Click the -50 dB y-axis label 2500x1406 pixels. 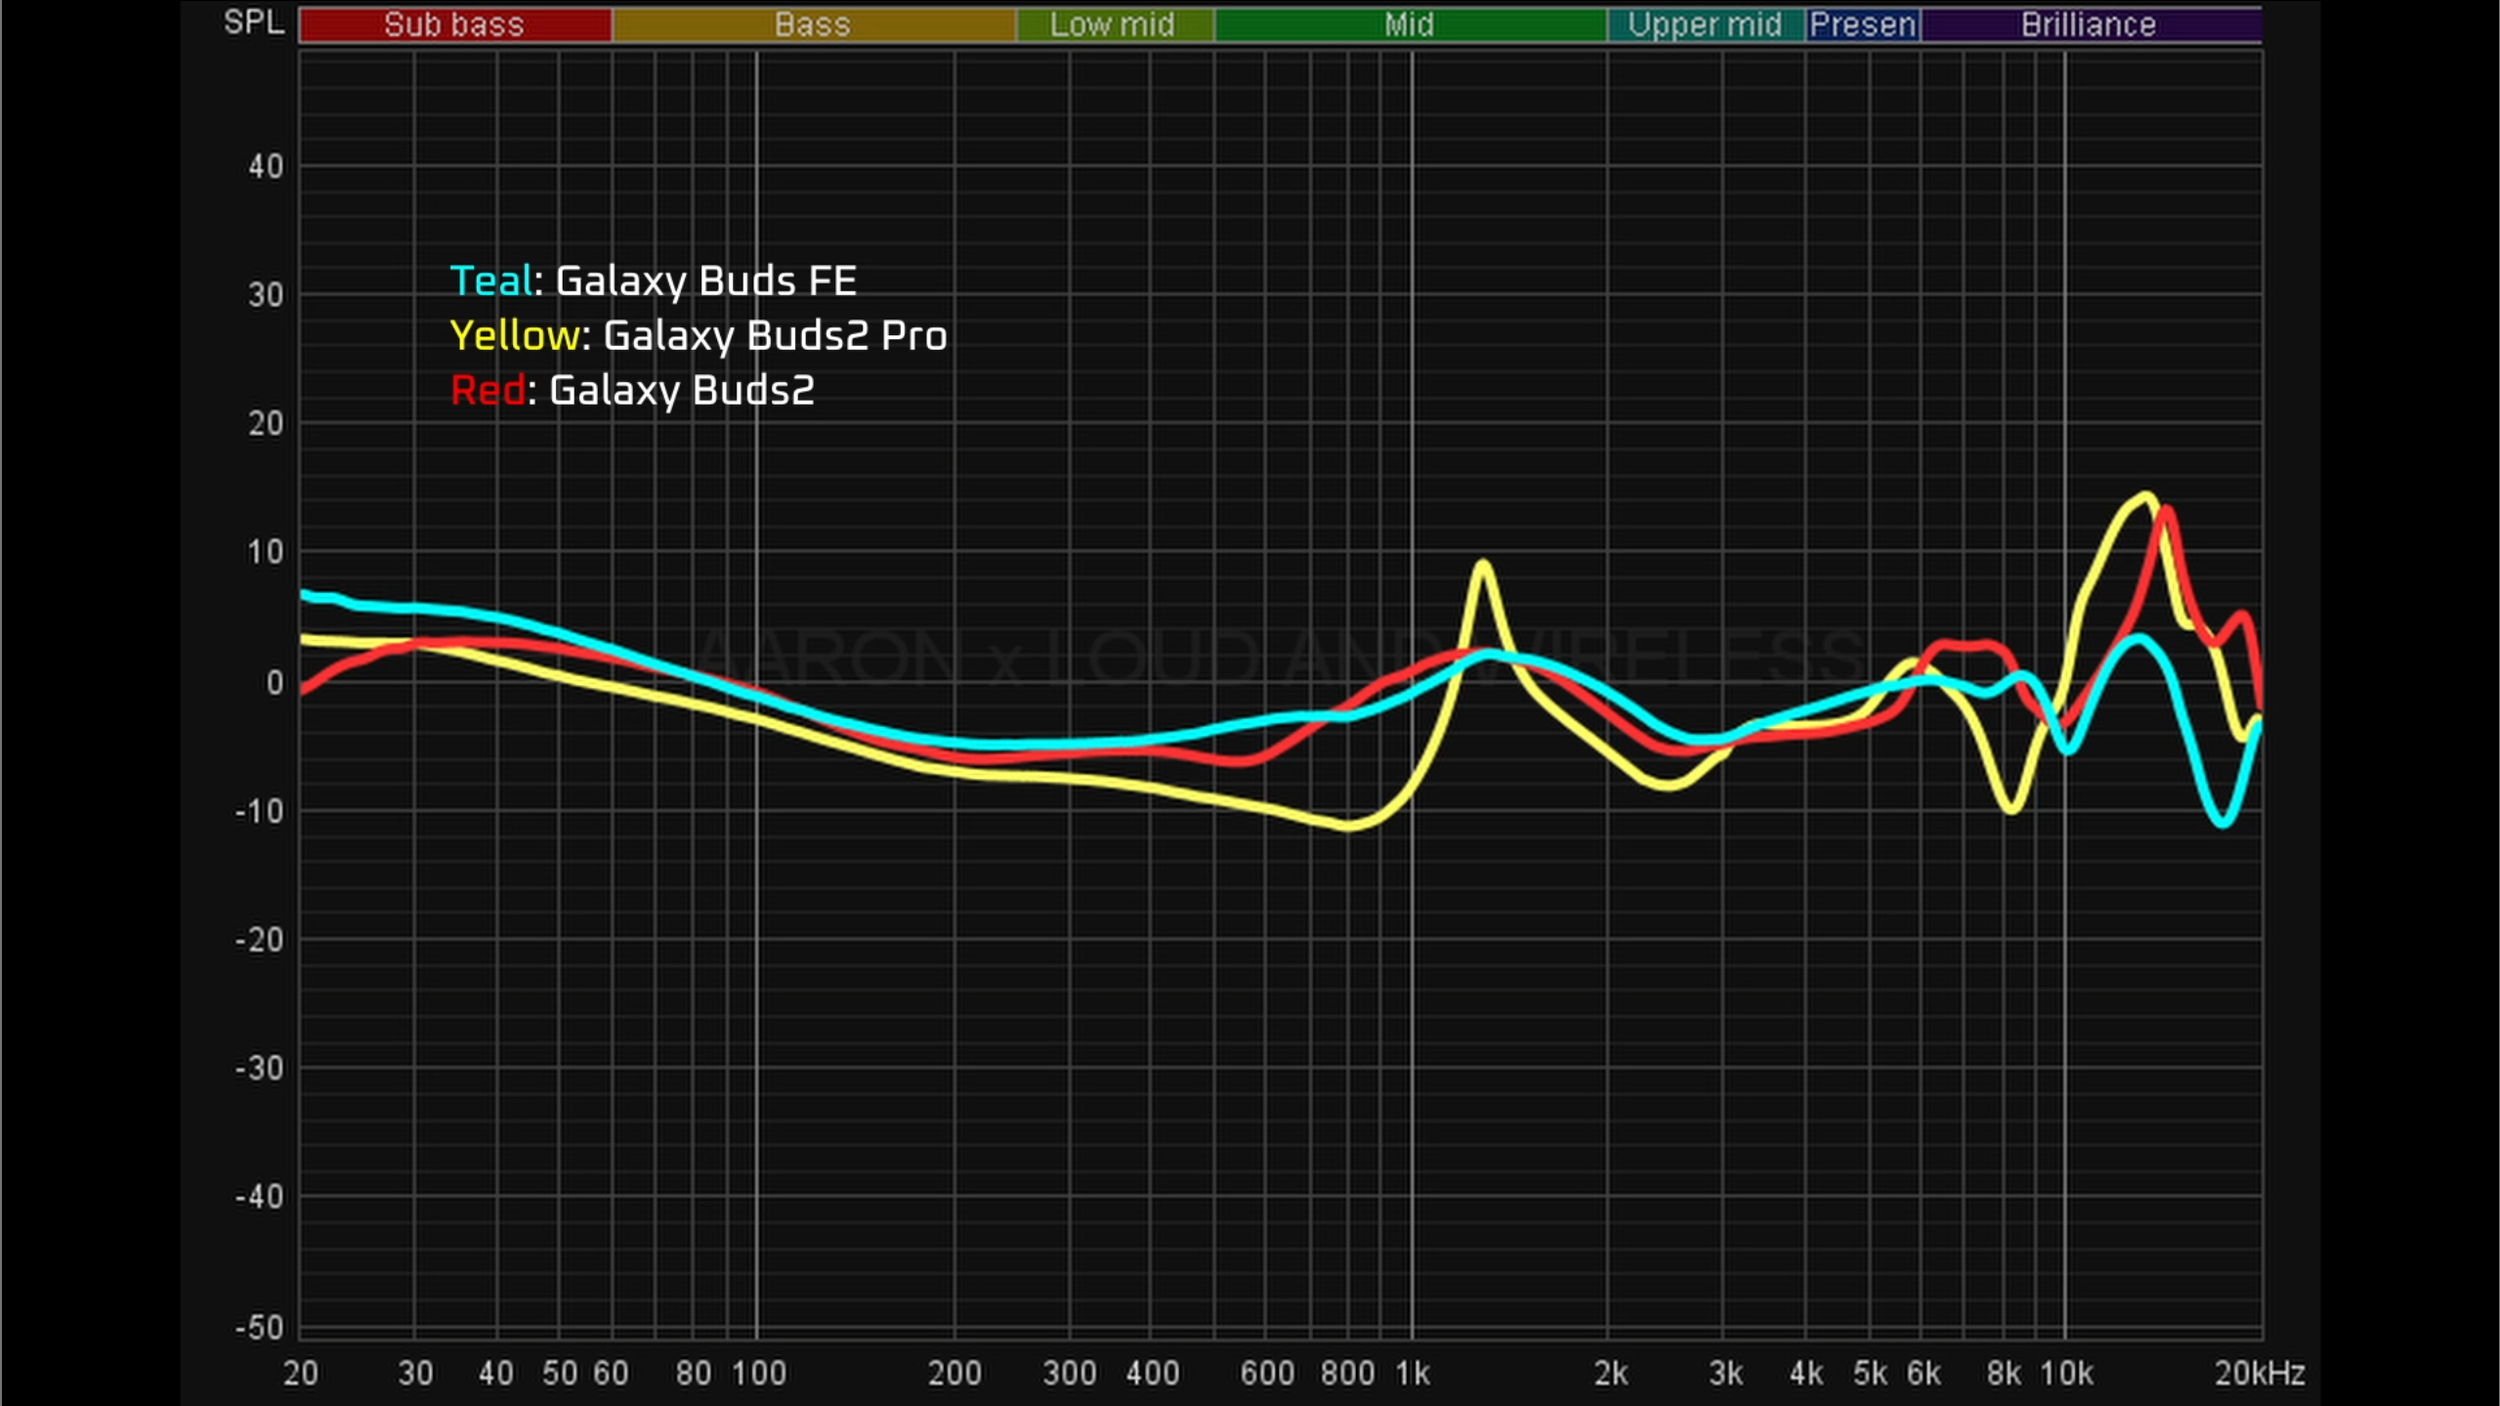260,1328
